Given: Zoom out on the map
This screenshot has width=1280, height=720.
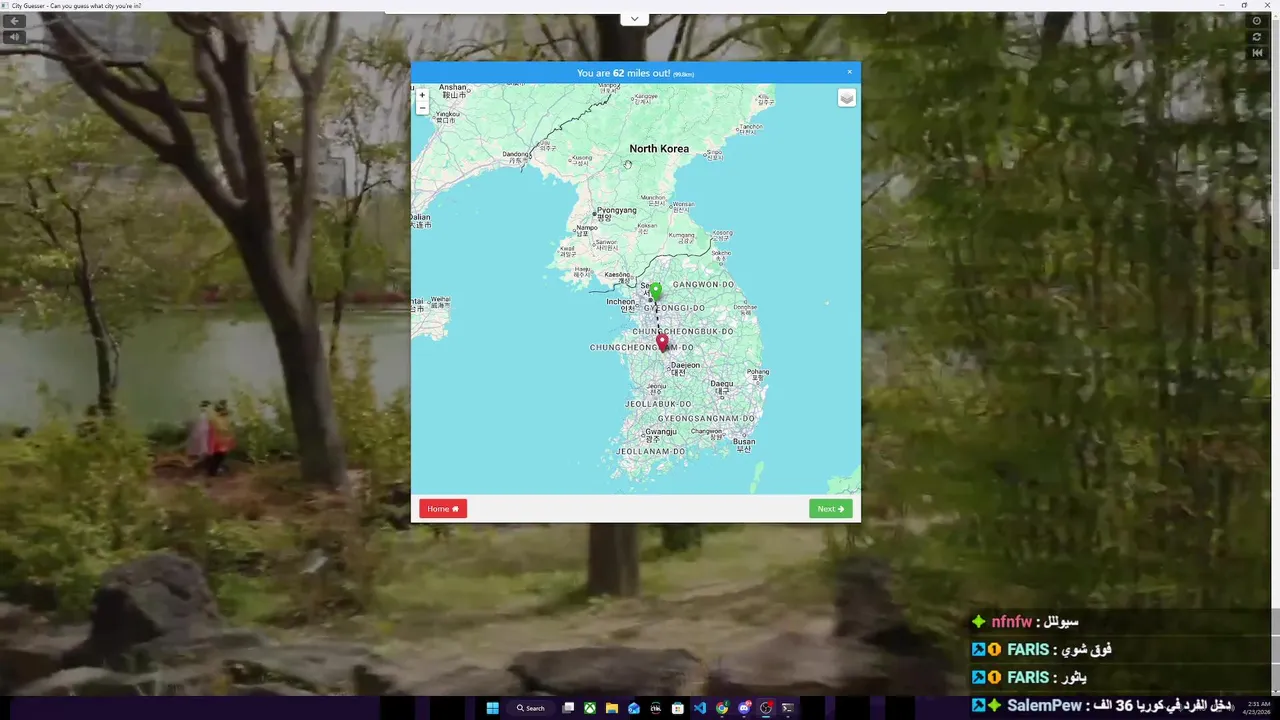Looking at the screenshot, I should tap(422, 108).
